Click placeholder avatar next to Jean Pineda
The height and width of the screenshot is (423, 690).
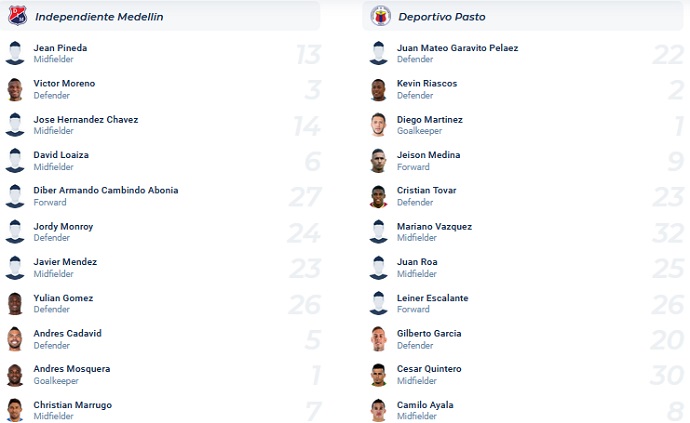[15, 53]
